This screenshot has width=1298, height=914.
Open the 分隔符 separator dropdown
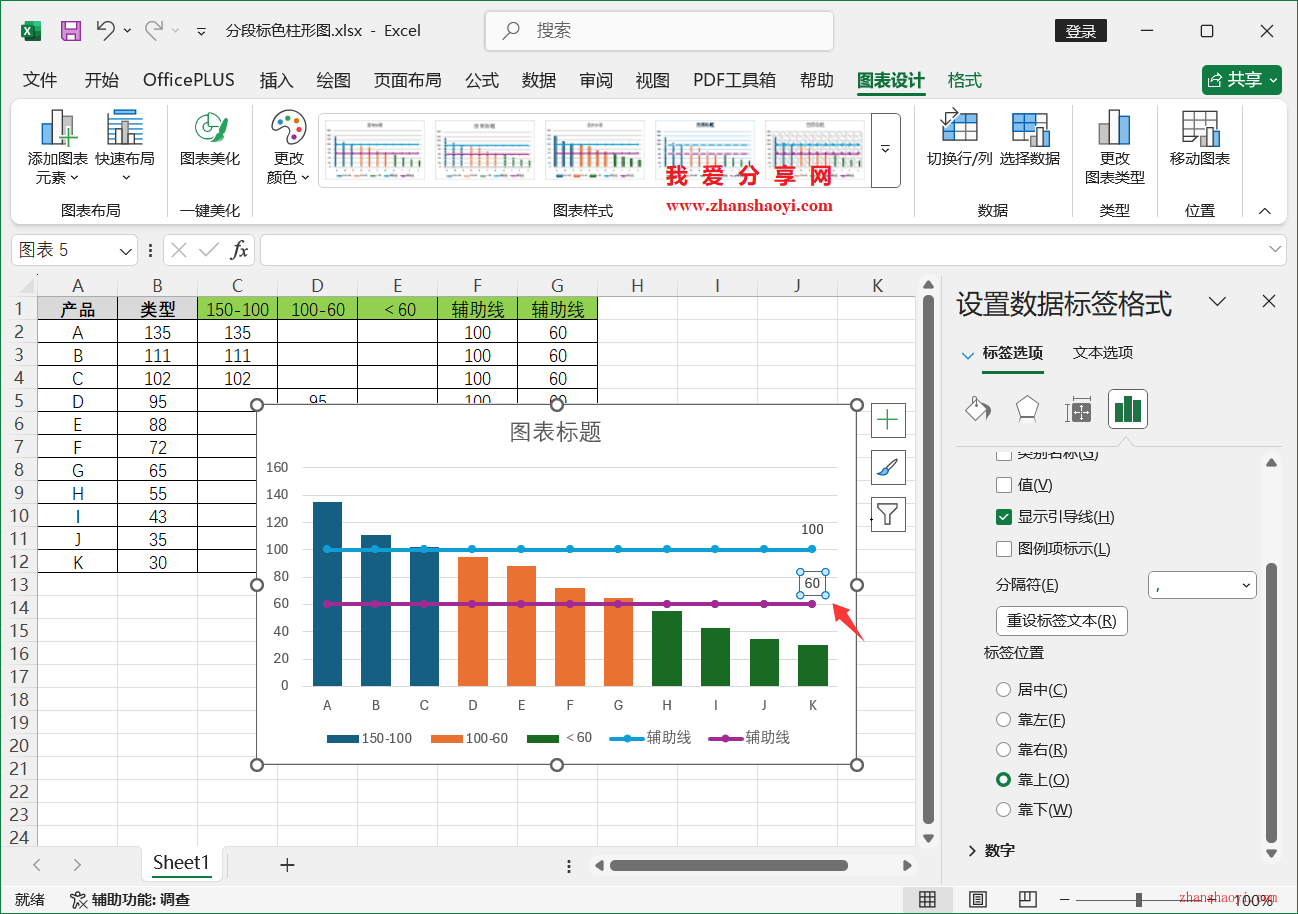tap(1202, 584)
